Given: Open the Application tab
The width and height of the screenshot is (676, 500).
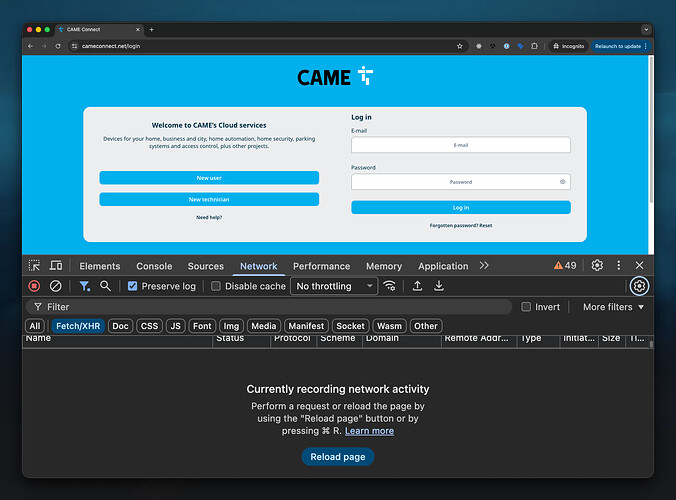Looking at the screenshot, I should click(443, 266).
